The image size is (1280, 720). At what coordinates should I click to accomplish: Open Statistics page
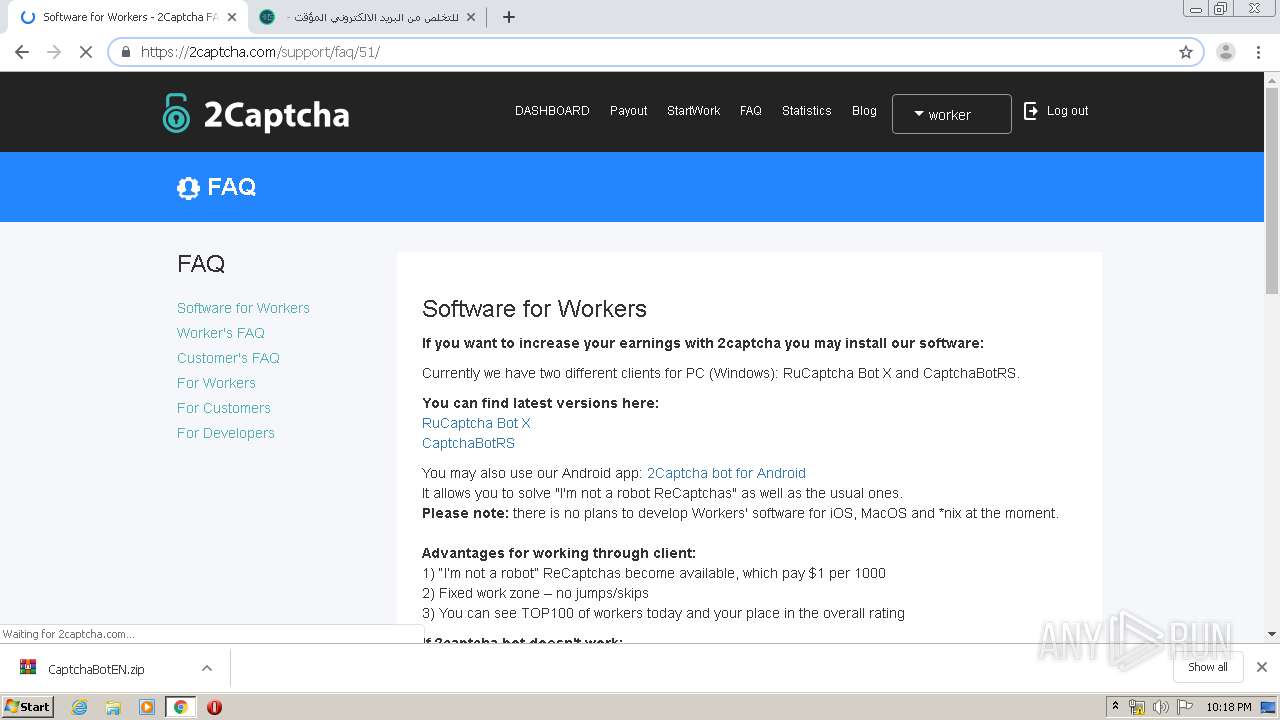[806, 111]
